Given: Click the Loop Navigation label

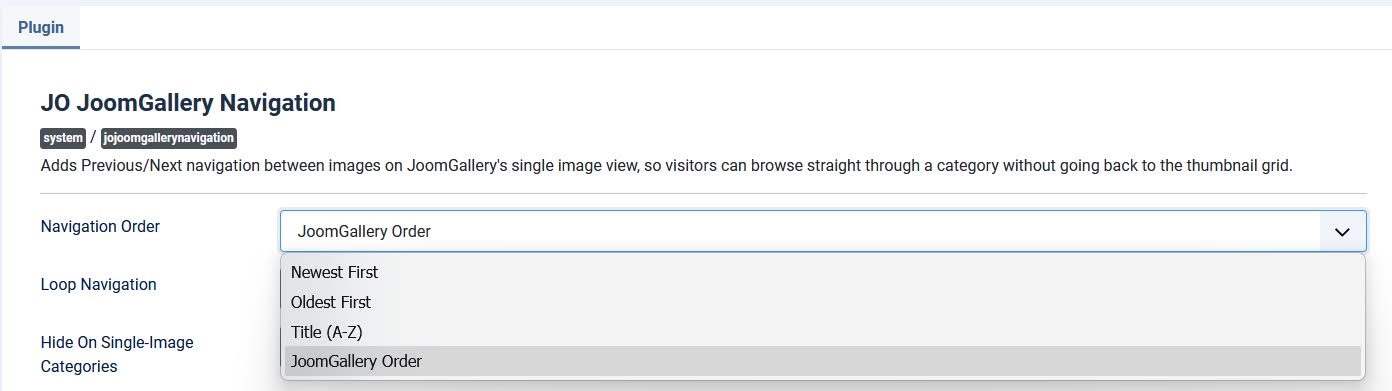Looking at the screenshot, I should click(x=98, y=284).
